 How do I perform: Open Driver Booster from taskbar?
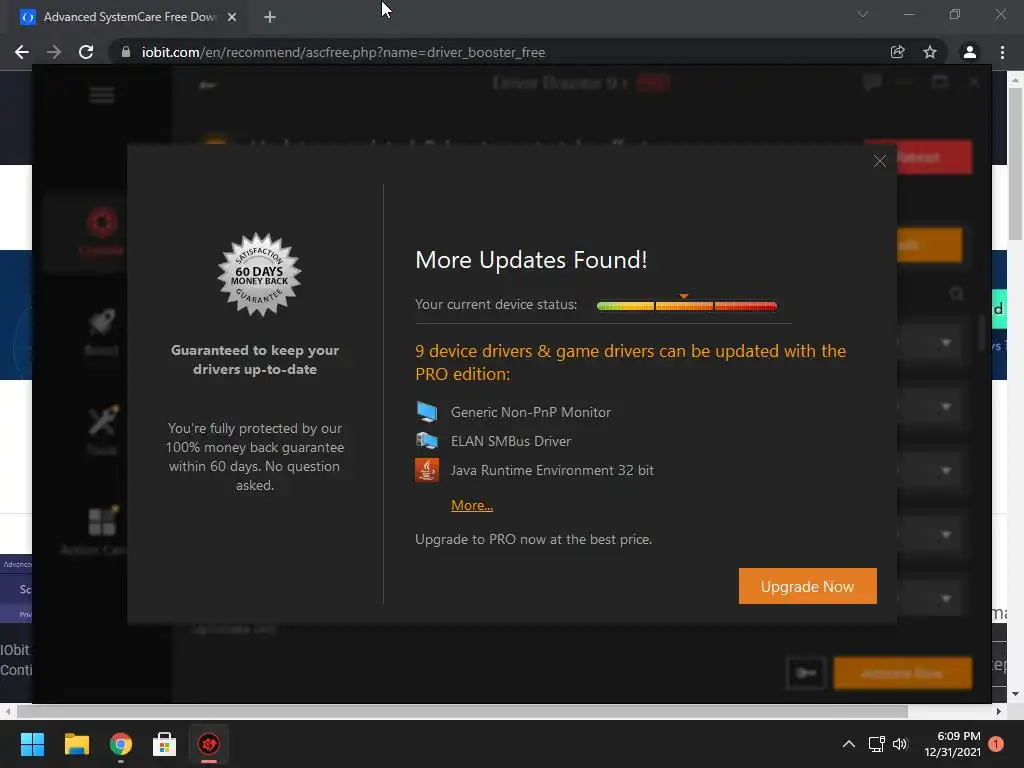[209, 744]
